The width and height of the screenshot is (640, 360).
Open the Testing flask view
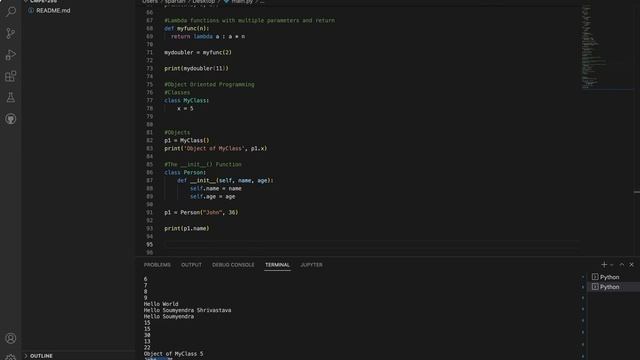tap(11, 98)
